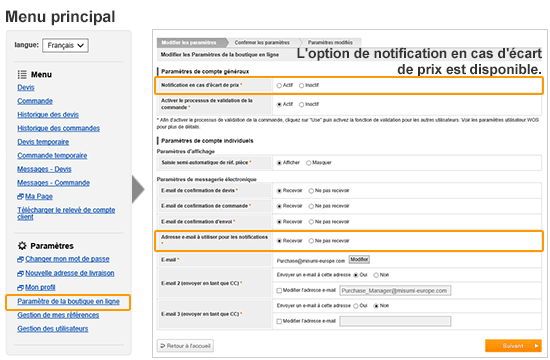Select Masquer for Saisie semi-automatique
The width and height of the screenshot is (550, 360).
pos(309,163)
